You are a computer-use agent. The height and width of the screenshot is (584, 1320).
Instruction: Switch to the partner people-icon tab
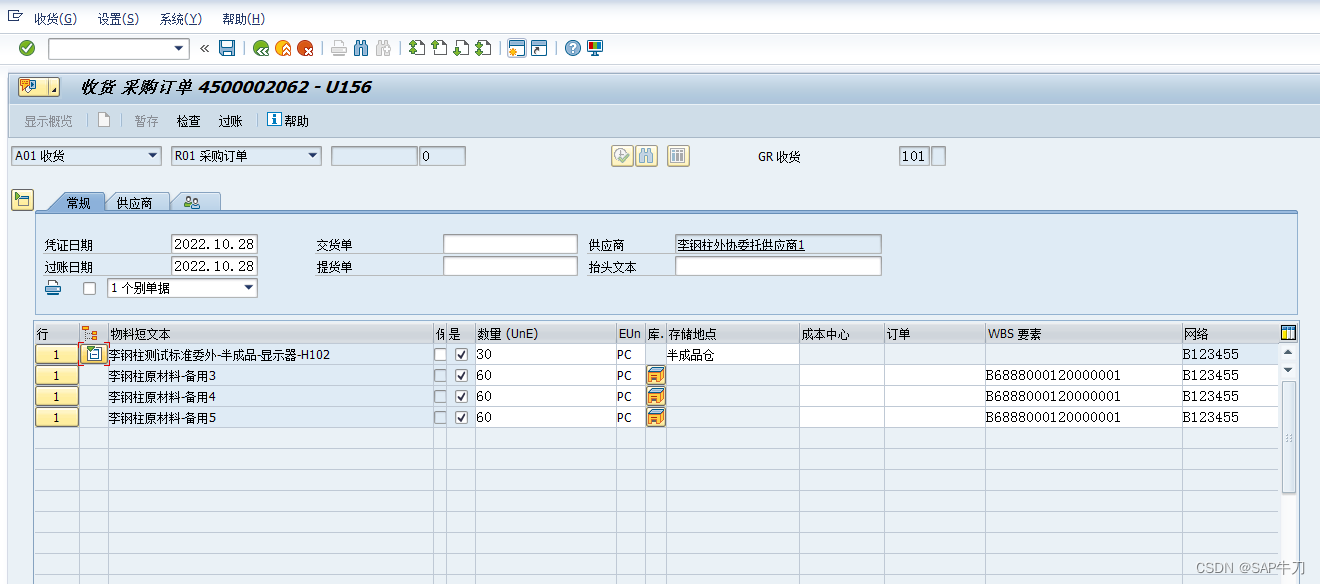tap(192, 202)
